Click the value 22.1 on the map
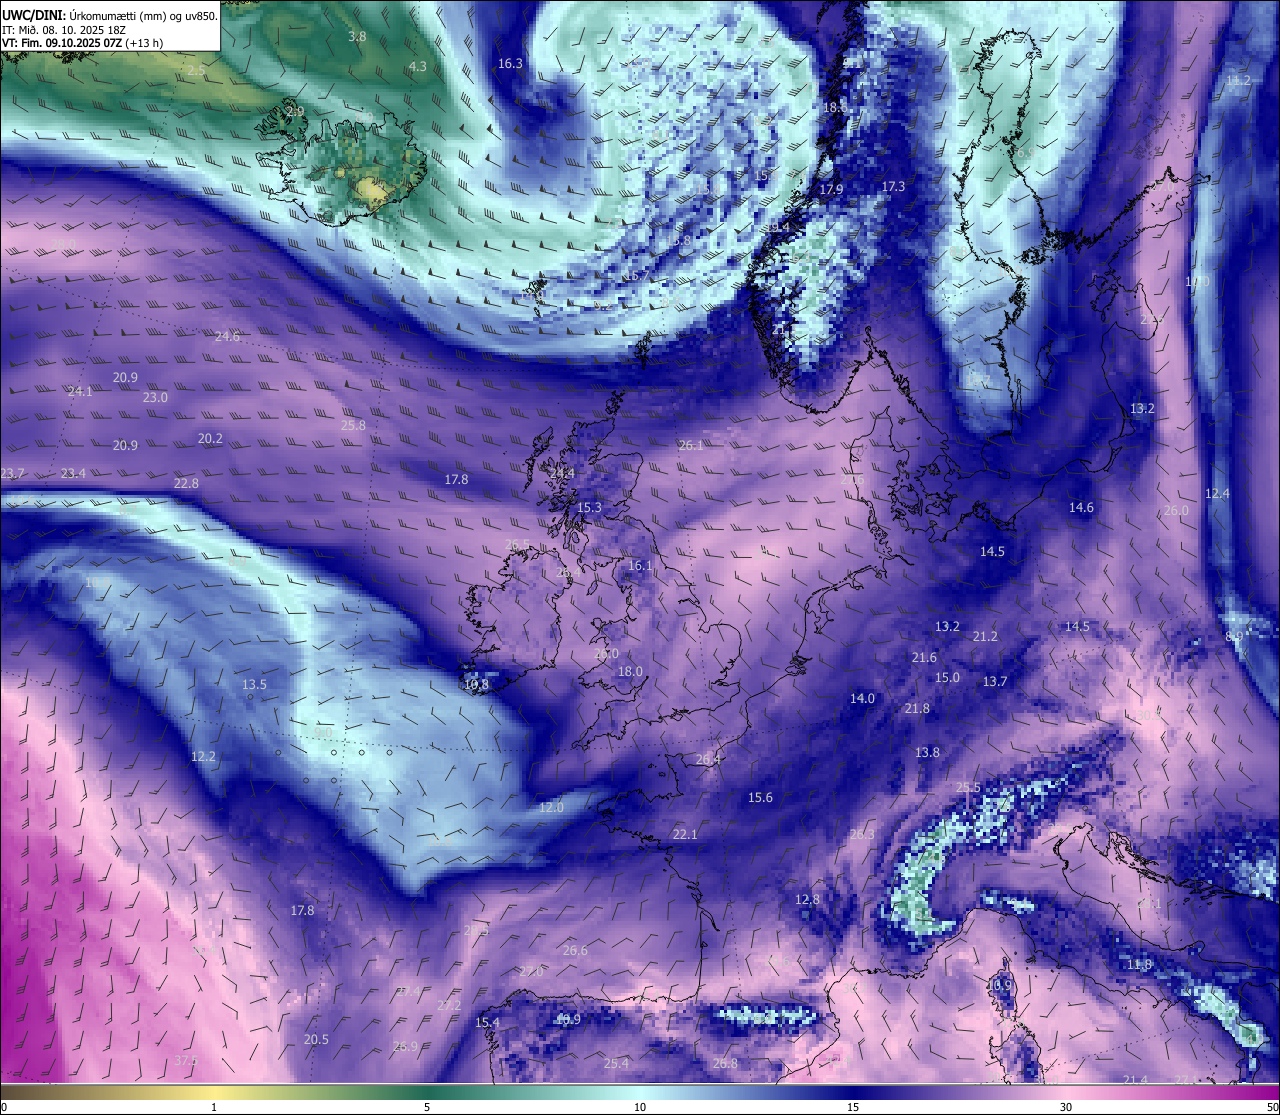This screenshot has height=1115, width=1280. click(x=685, y=834)
